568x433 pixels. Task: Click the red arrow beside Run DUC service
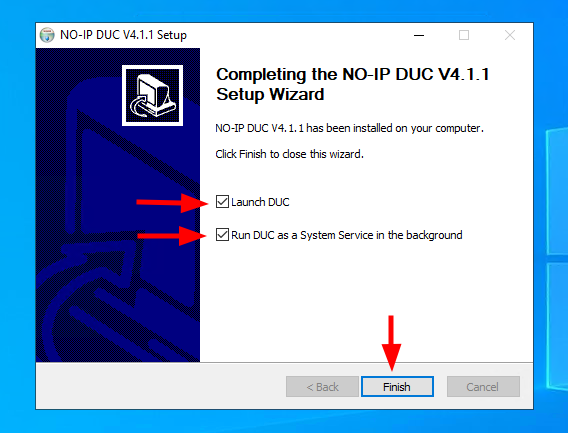(x=172, y=236)
